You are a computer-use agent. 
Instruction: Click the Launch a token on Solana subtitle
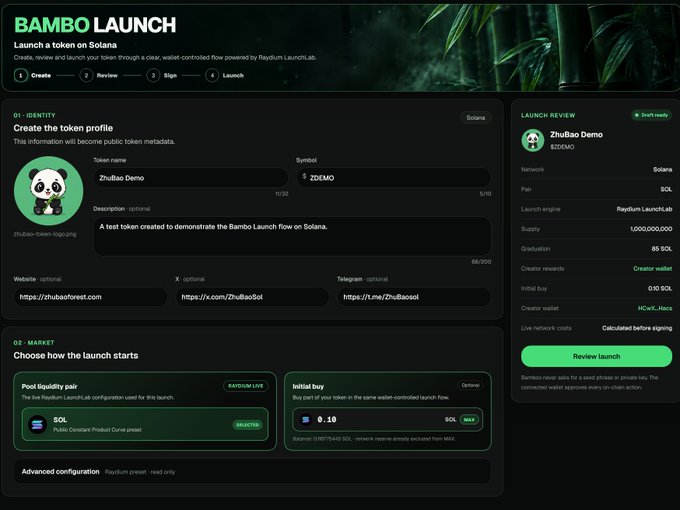(65, 45)
